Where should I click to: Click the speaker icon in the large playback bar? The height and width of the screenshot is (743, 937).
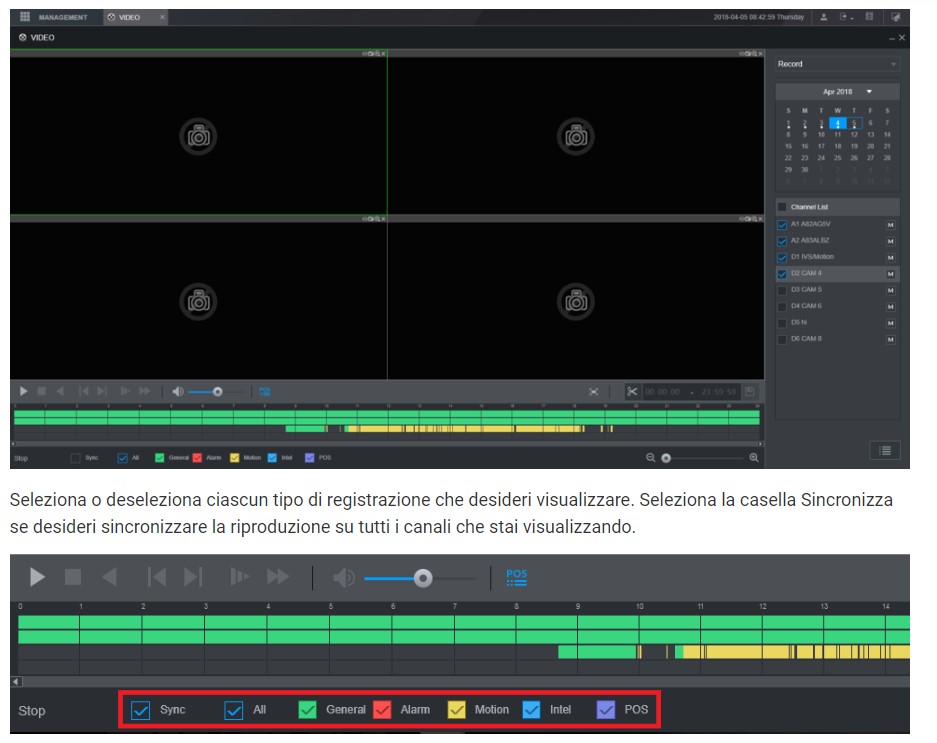pos(344,577)
